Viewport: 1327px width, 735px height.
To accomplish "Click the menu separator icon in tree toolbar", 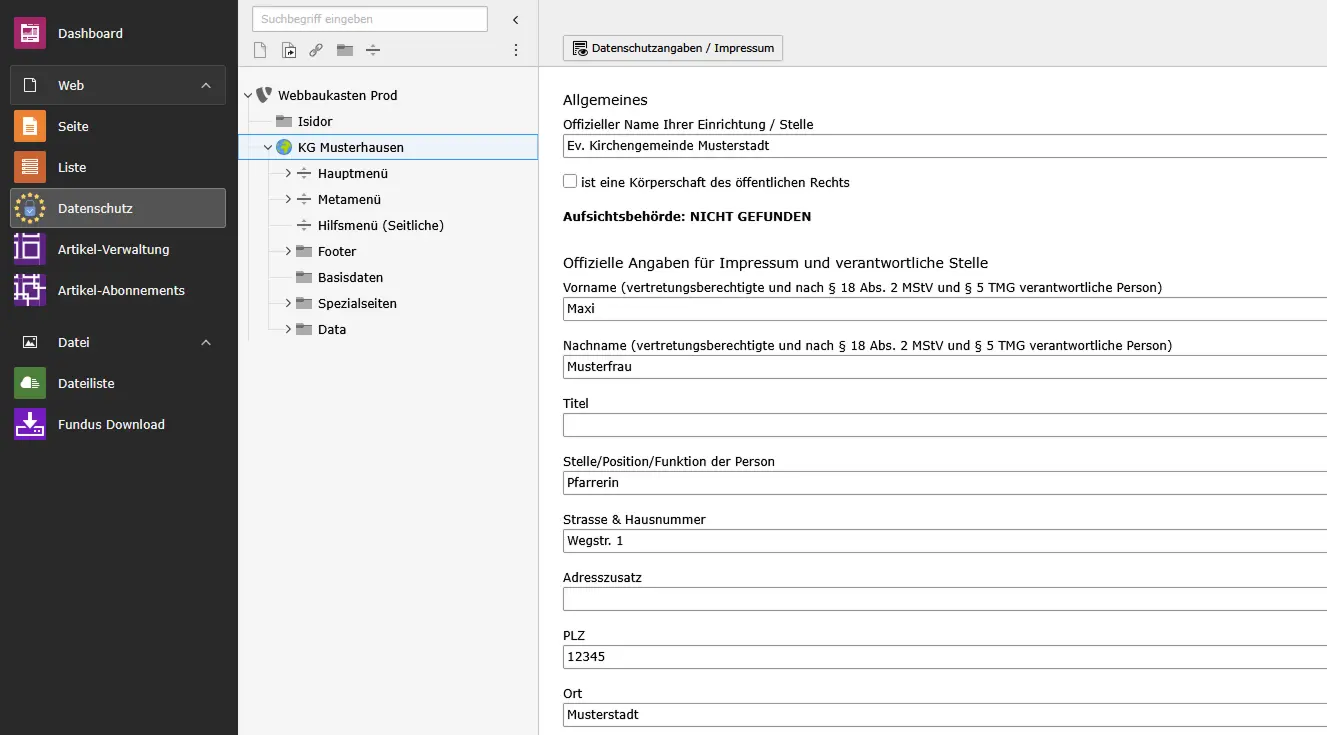I will point(373,50).
